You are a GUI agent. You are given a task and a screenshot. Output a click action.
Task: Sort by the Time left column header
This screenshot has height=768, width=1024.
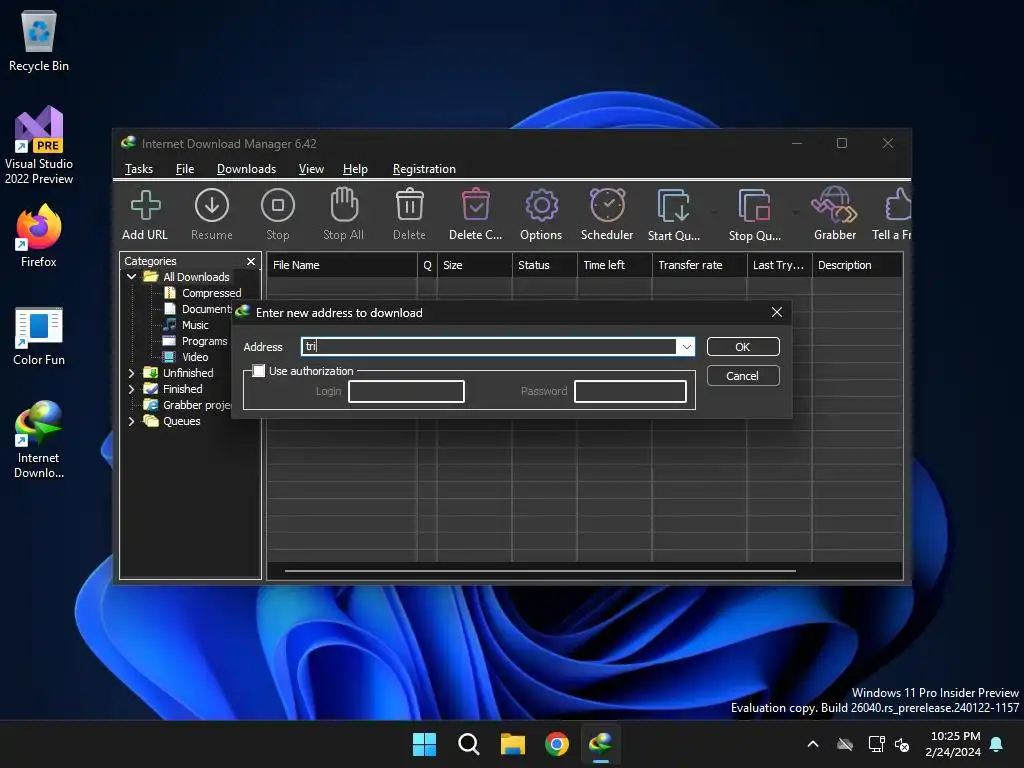coord(614,265)
